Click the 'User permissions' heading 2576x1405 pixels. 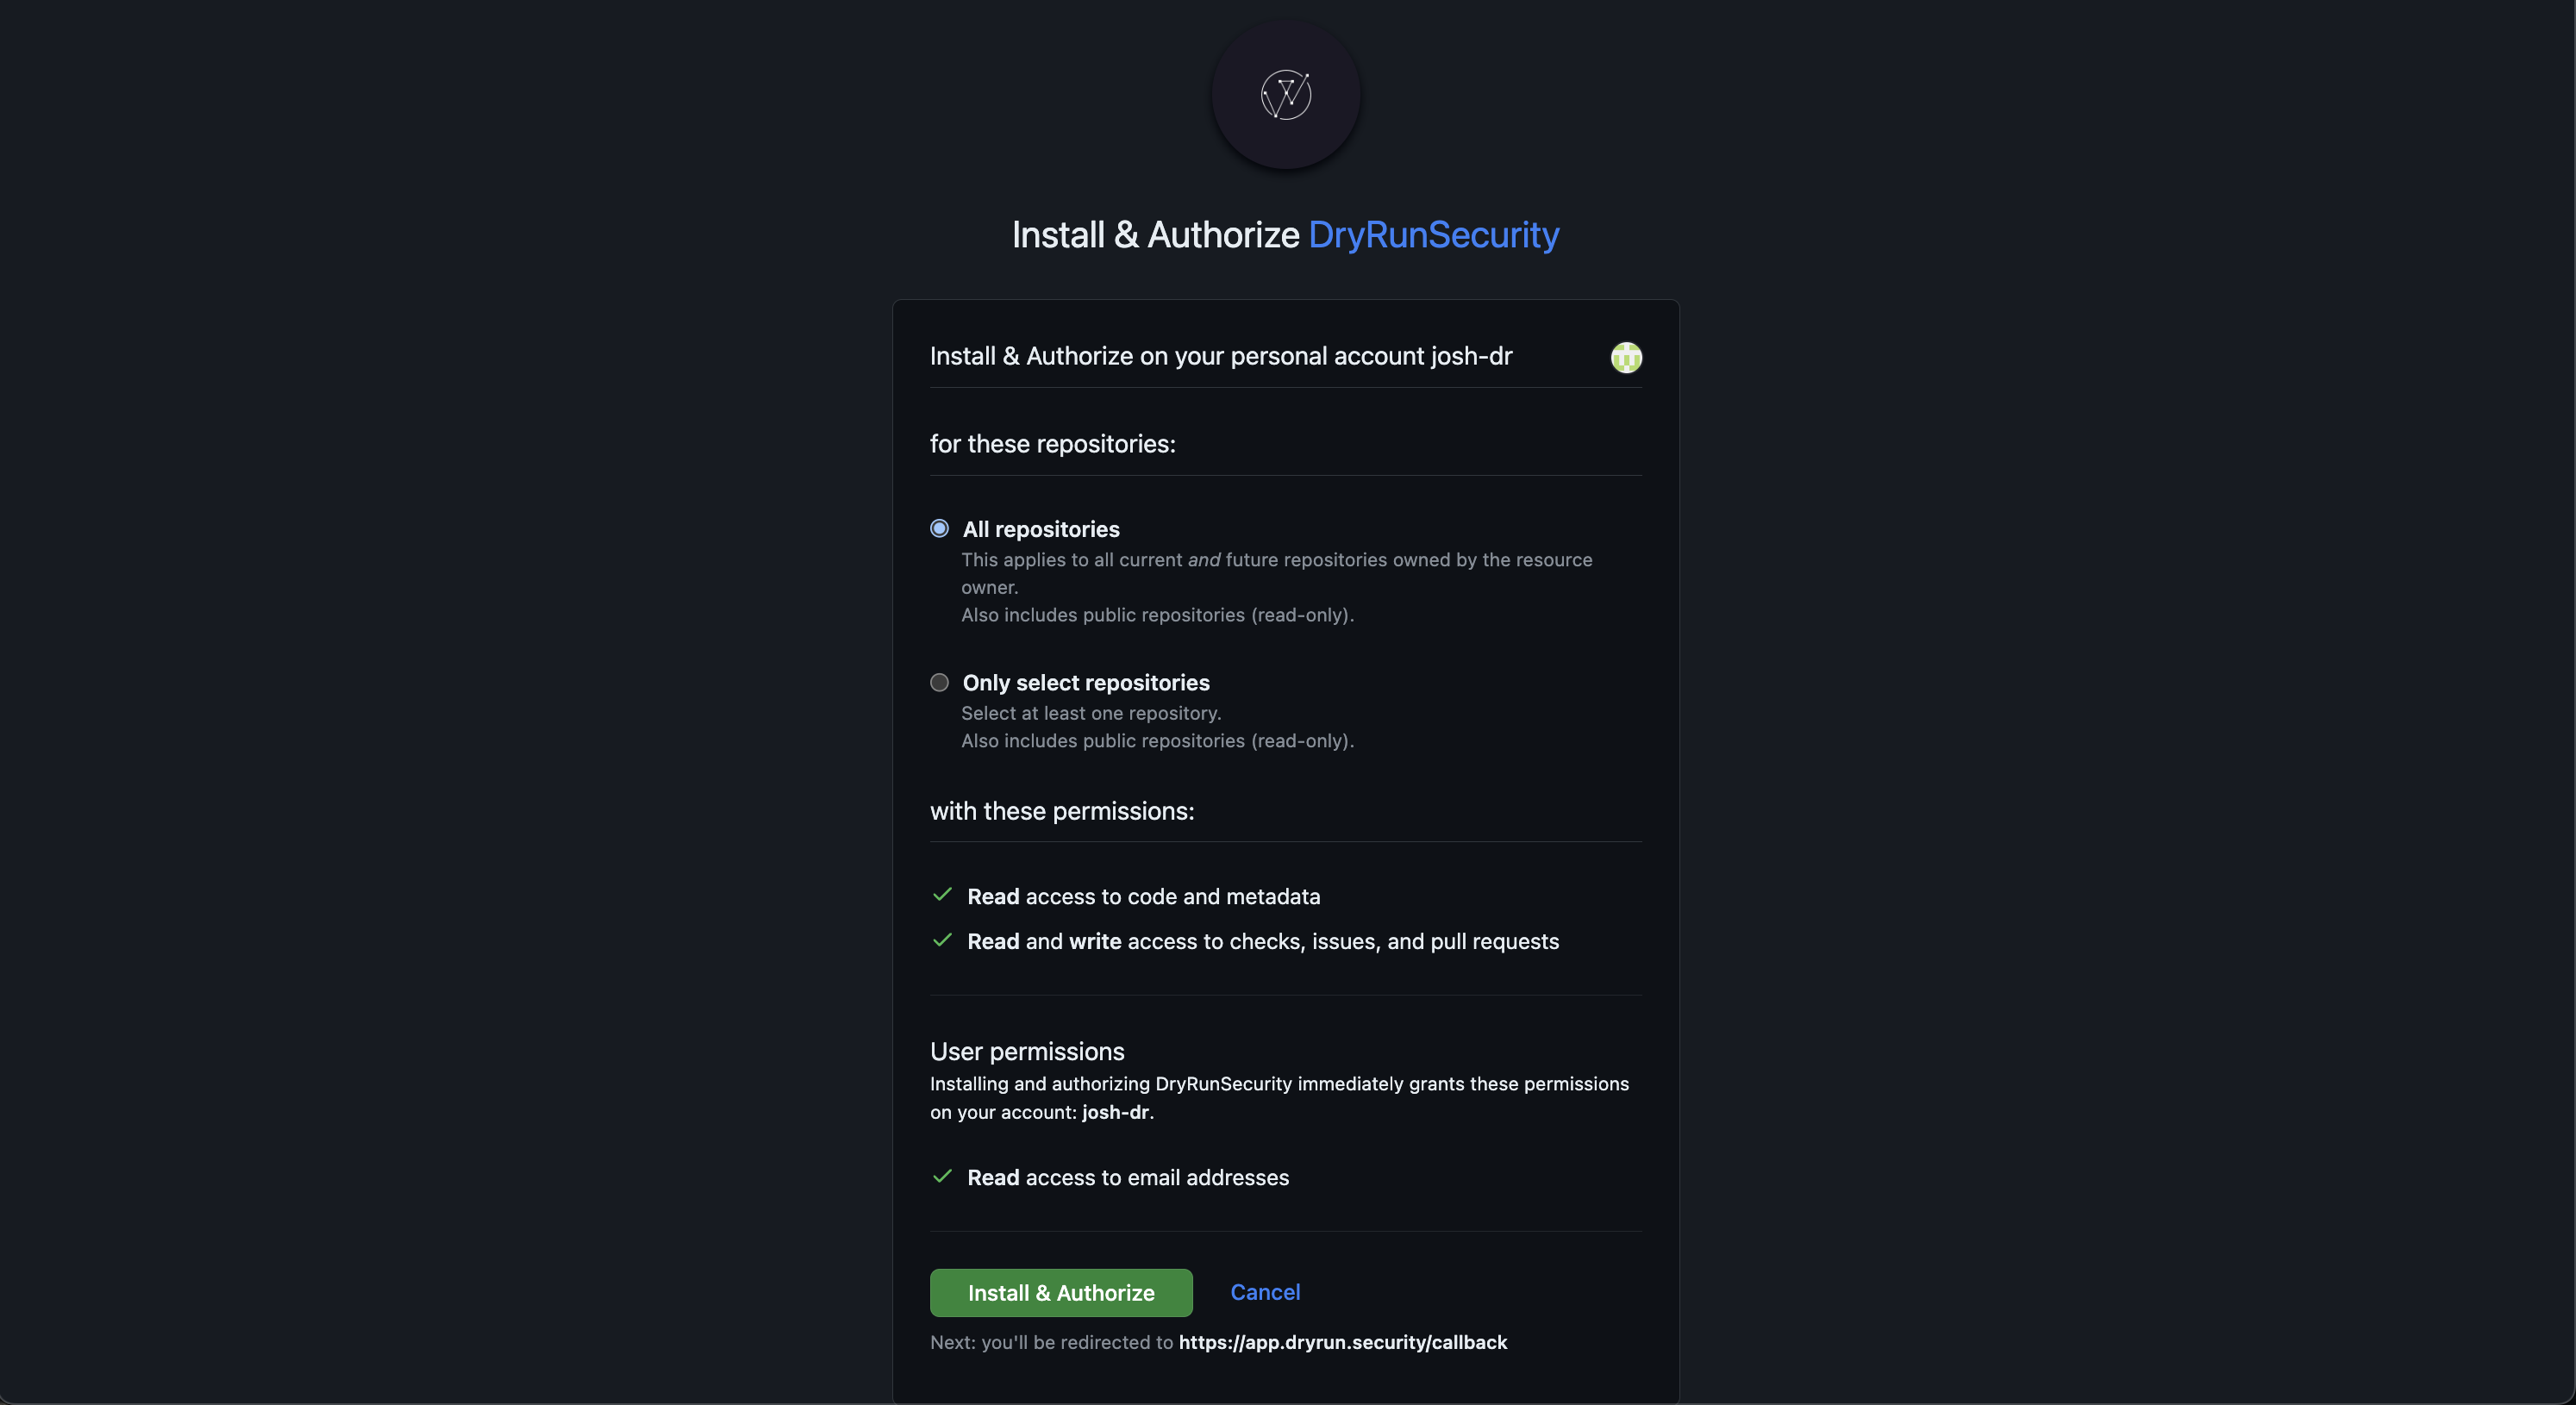pyautogui.click(x=1027, y=1051)
